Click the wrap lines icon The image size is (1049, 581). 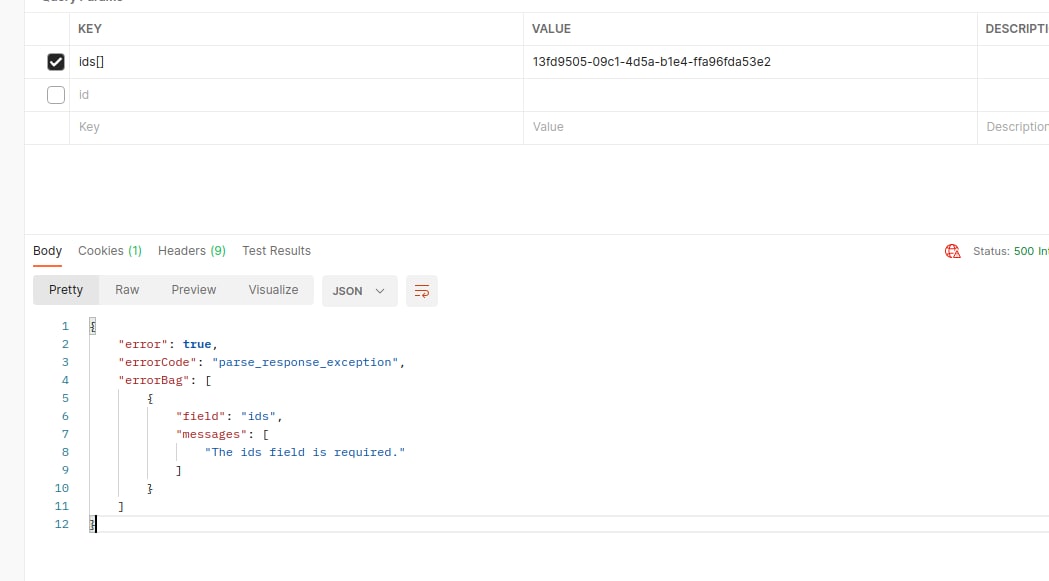pos(422,291)
